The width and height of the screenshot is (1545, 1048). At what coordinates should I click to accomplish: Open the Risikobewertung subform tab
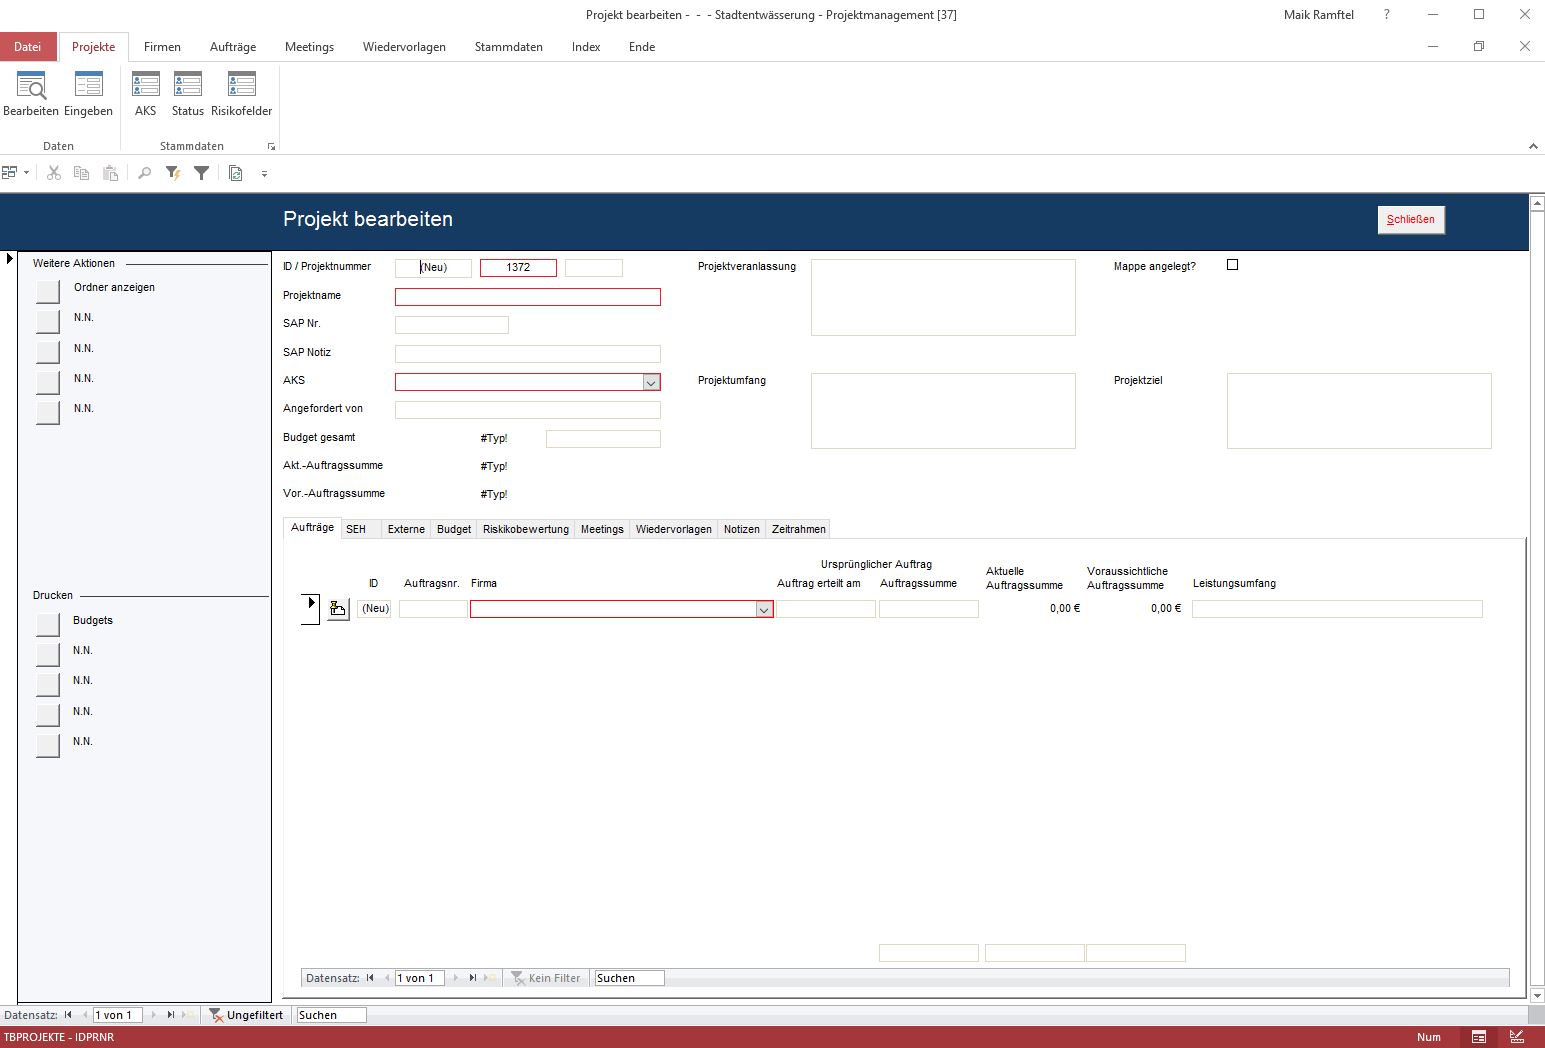tap(526, 529)
